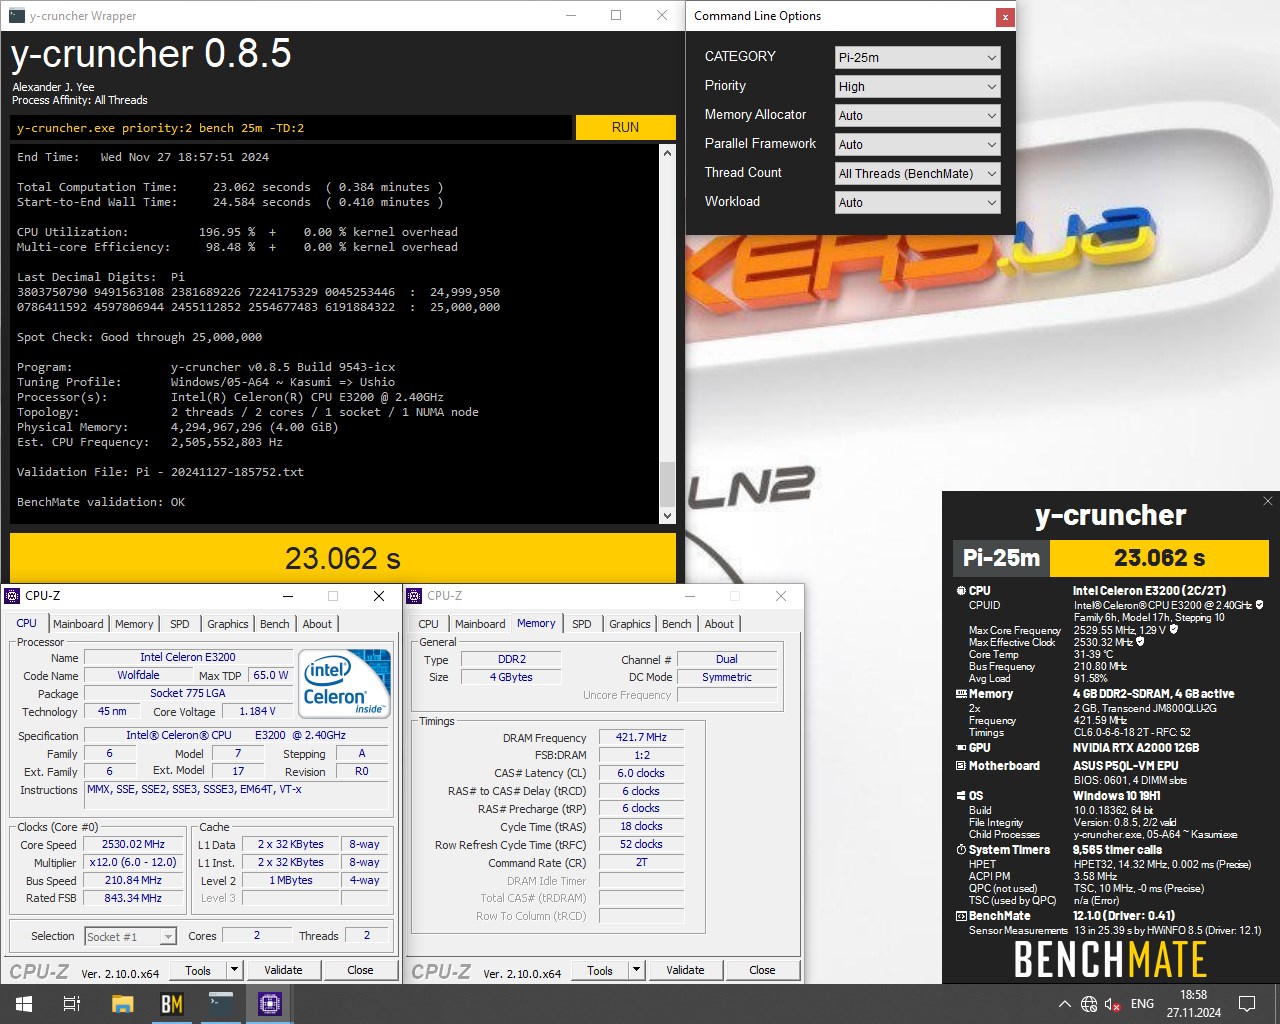Click the Memory icon in BenchMate panel
The image size is (1280, 1024).
click(x=961, y=694)
